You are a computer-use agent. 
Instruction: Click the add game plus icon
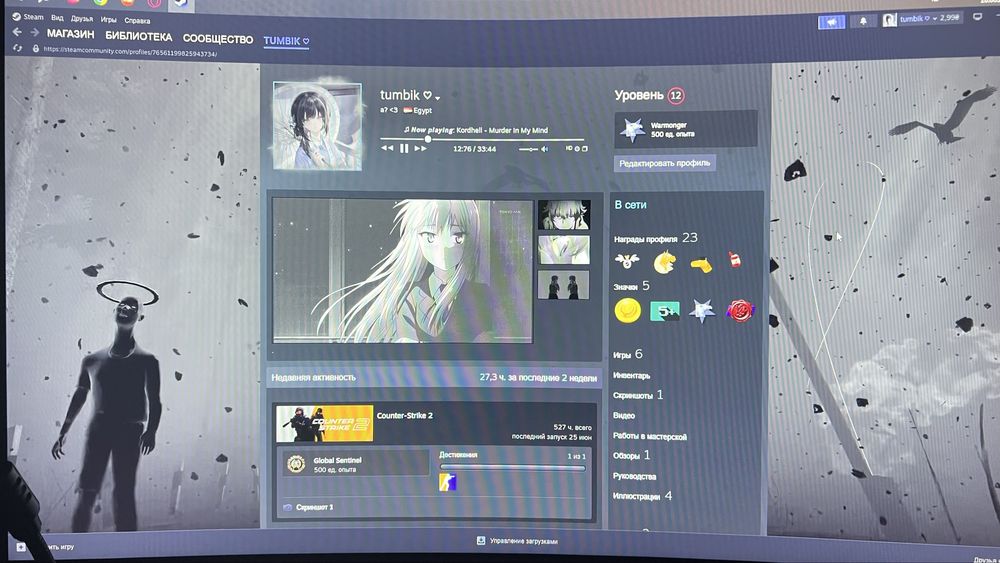point(21,547)
